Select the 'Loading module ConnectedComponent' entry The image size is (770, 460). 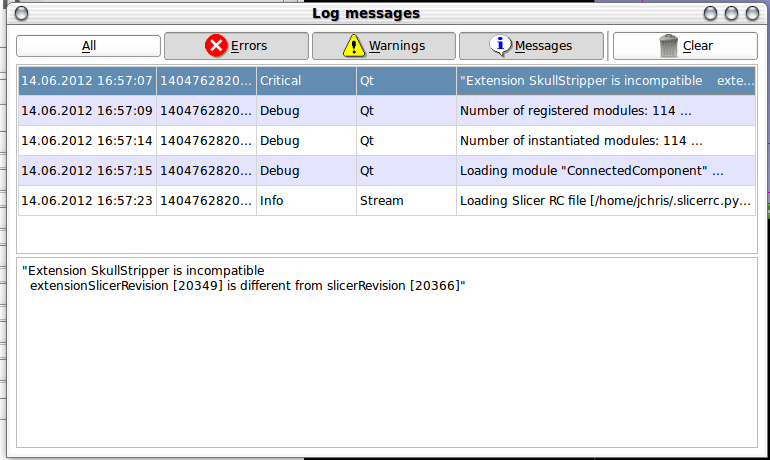pos(590,171)
